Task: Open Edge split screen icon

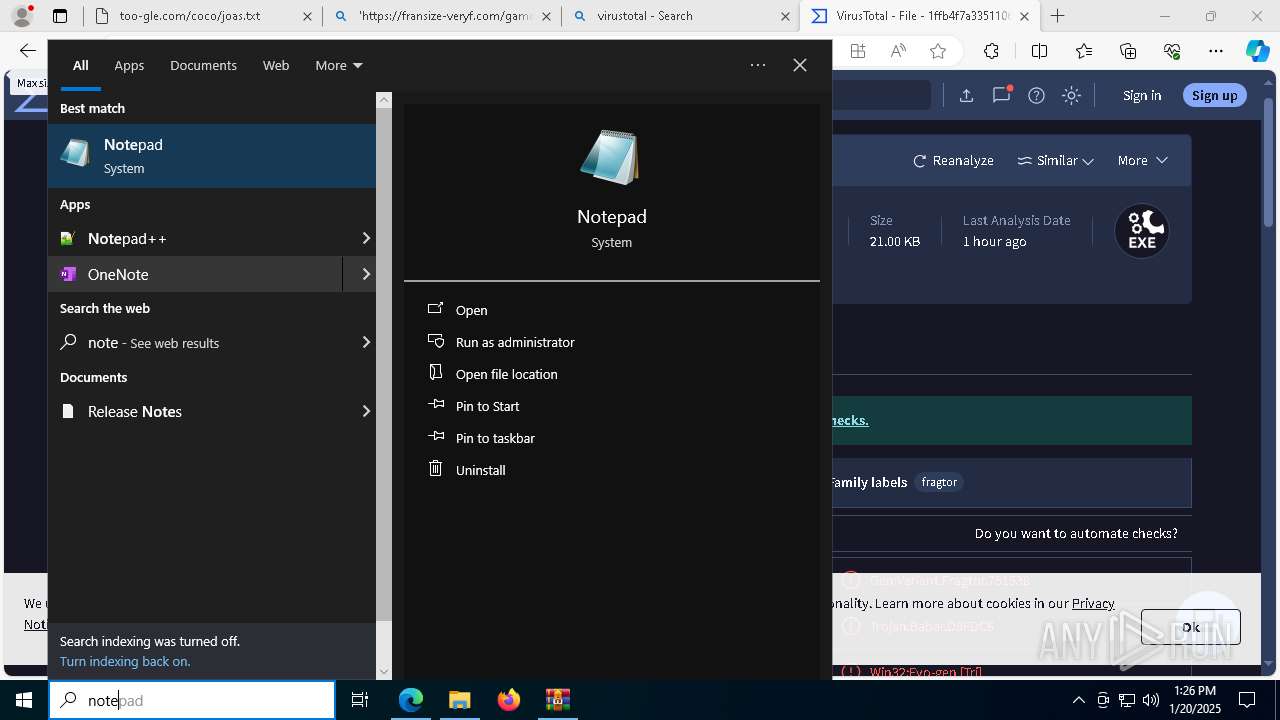Action: point(1039,51)
